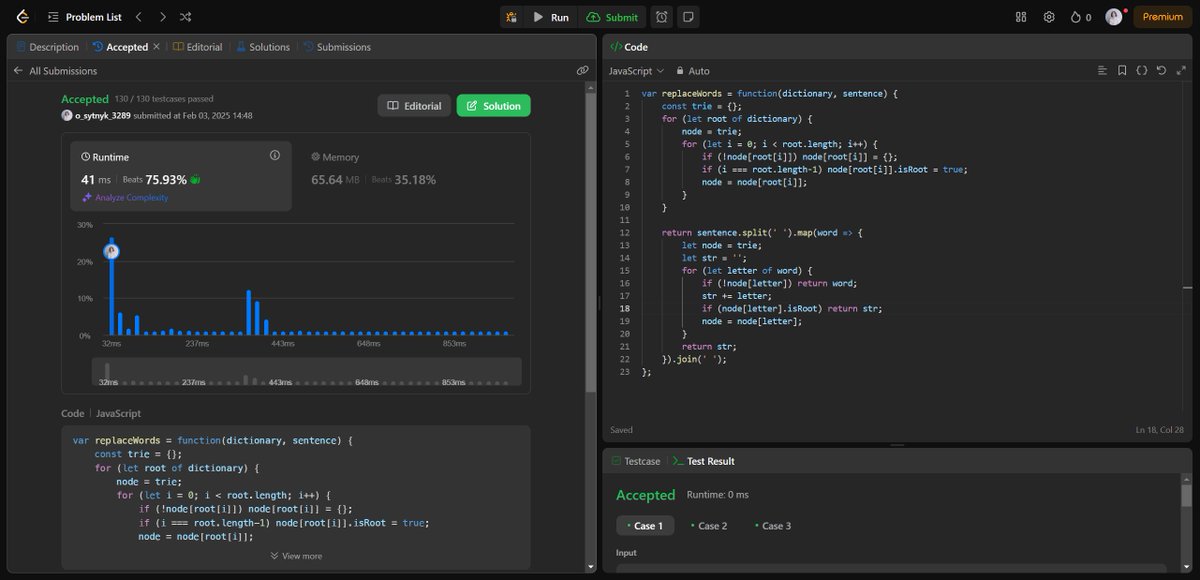Select Case 3 test result
This screenshot has height=580, width=1200.
772,526
